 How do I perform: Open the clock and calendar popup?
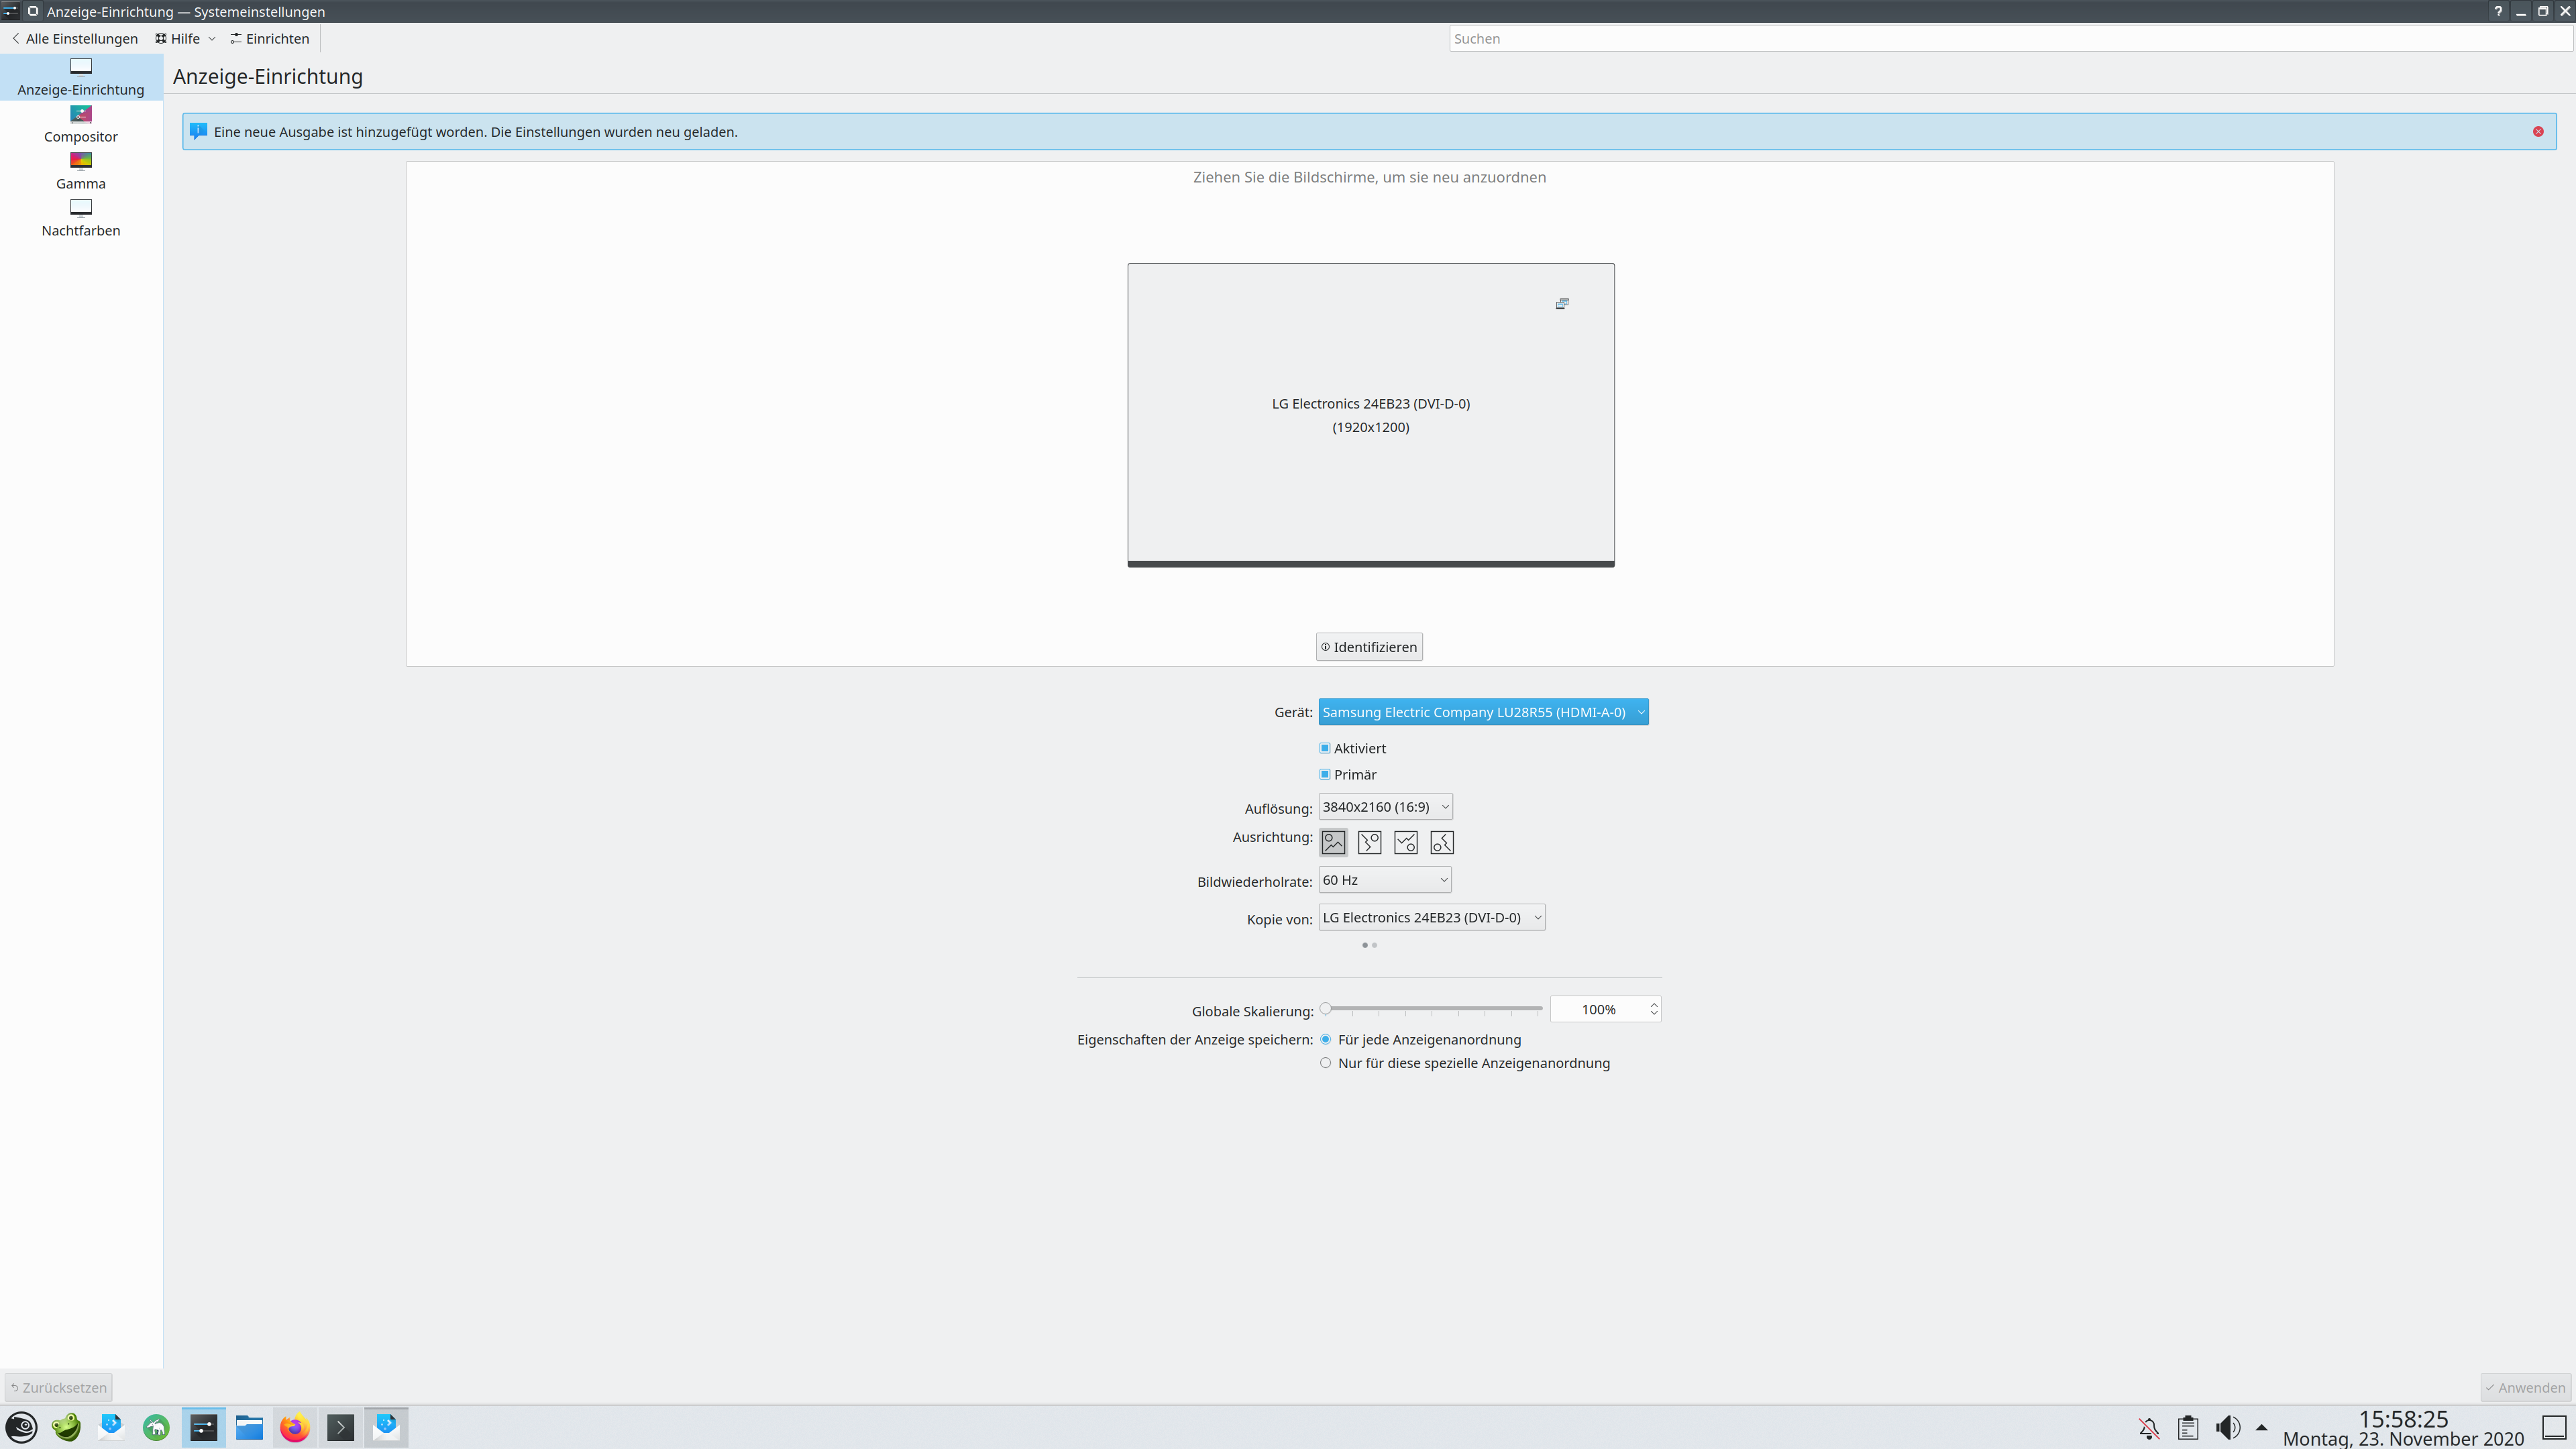pyautogui.click(x=2403, y=1429)
